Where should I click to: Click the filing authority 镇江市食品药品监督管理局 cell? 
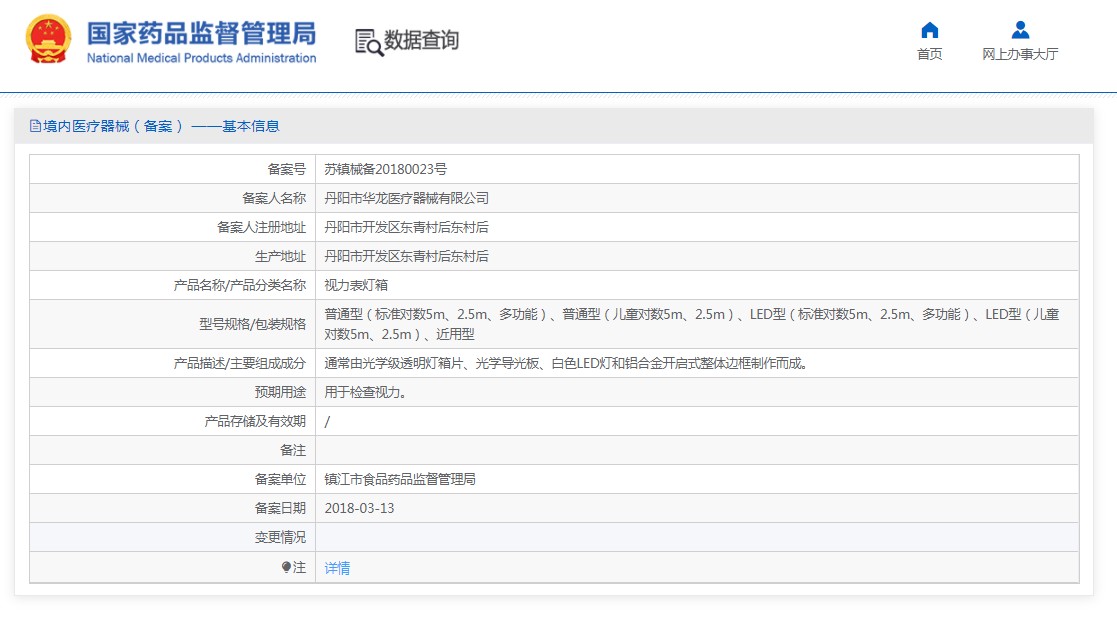pyautogui.click(x=400, y=479)
